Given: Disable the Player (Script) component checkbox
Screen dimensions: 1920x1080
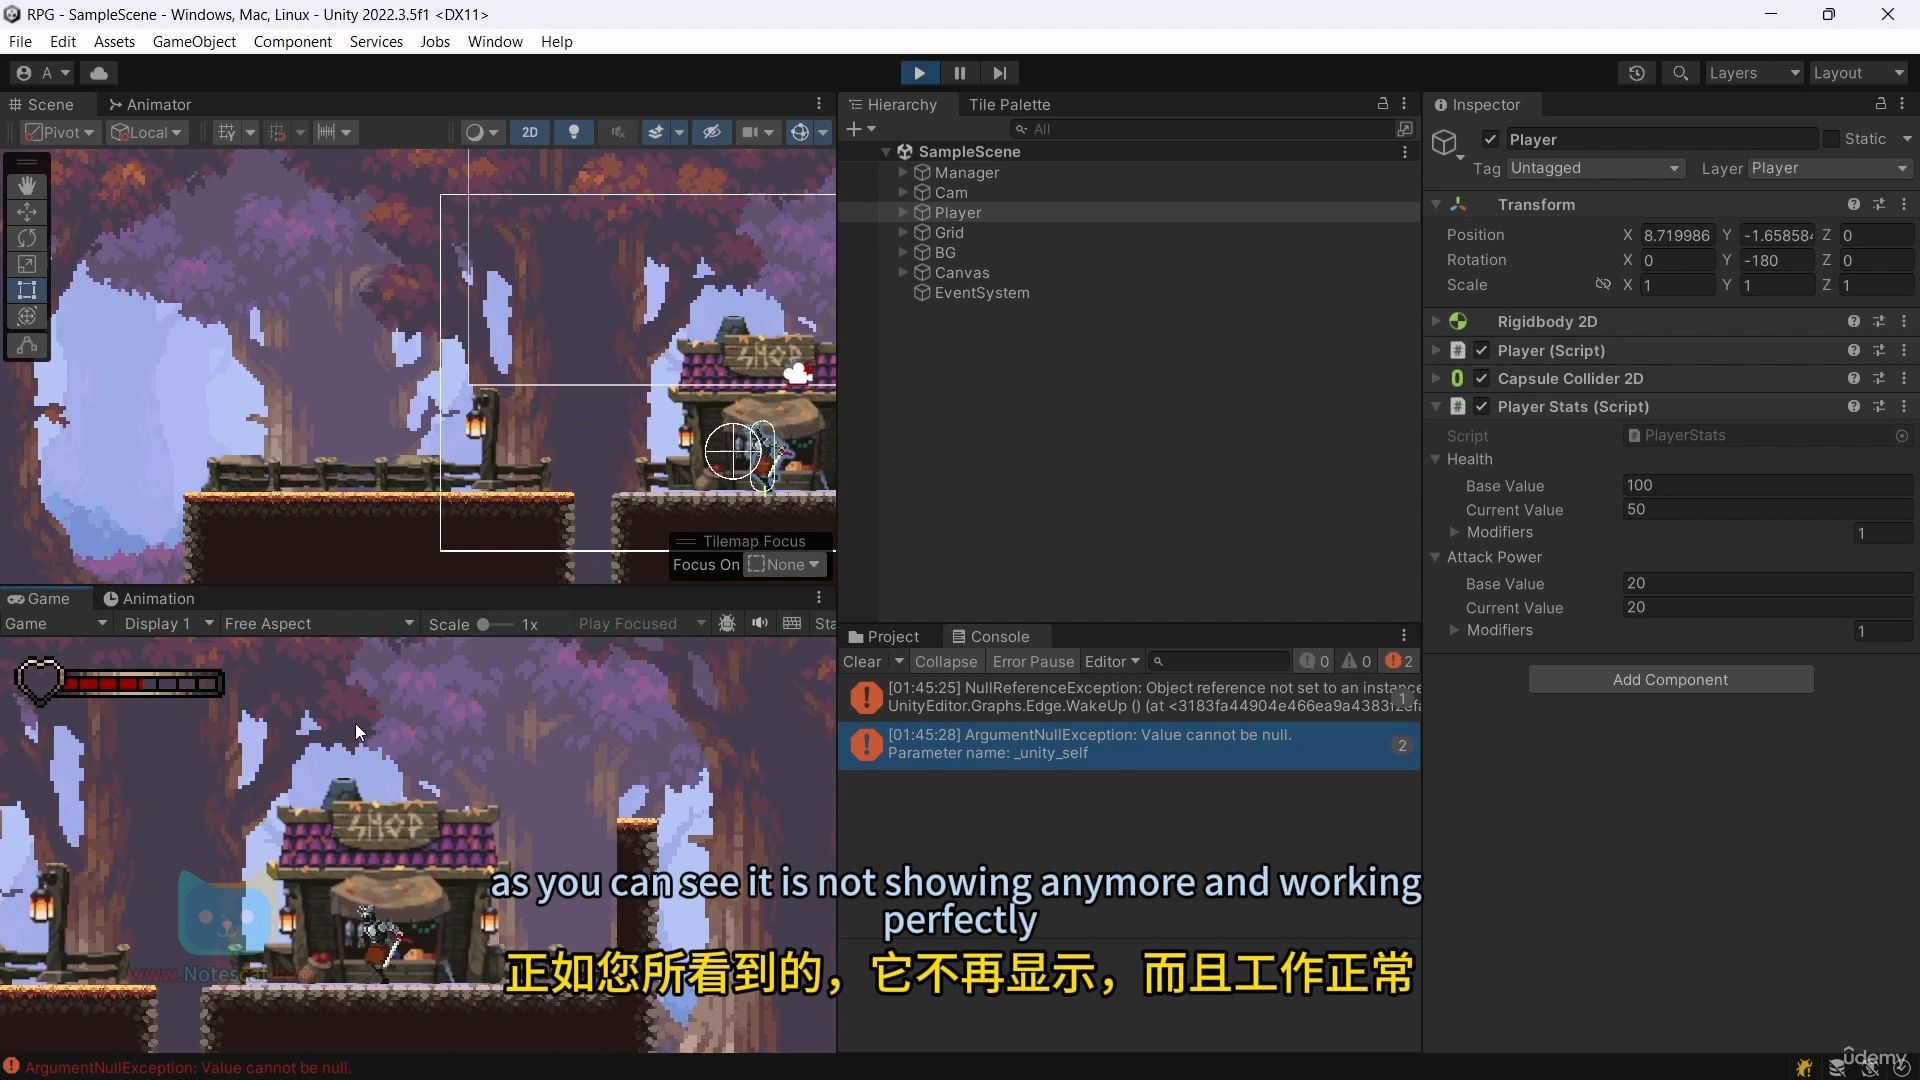Looking at the screenshot, I should 1482,350.
